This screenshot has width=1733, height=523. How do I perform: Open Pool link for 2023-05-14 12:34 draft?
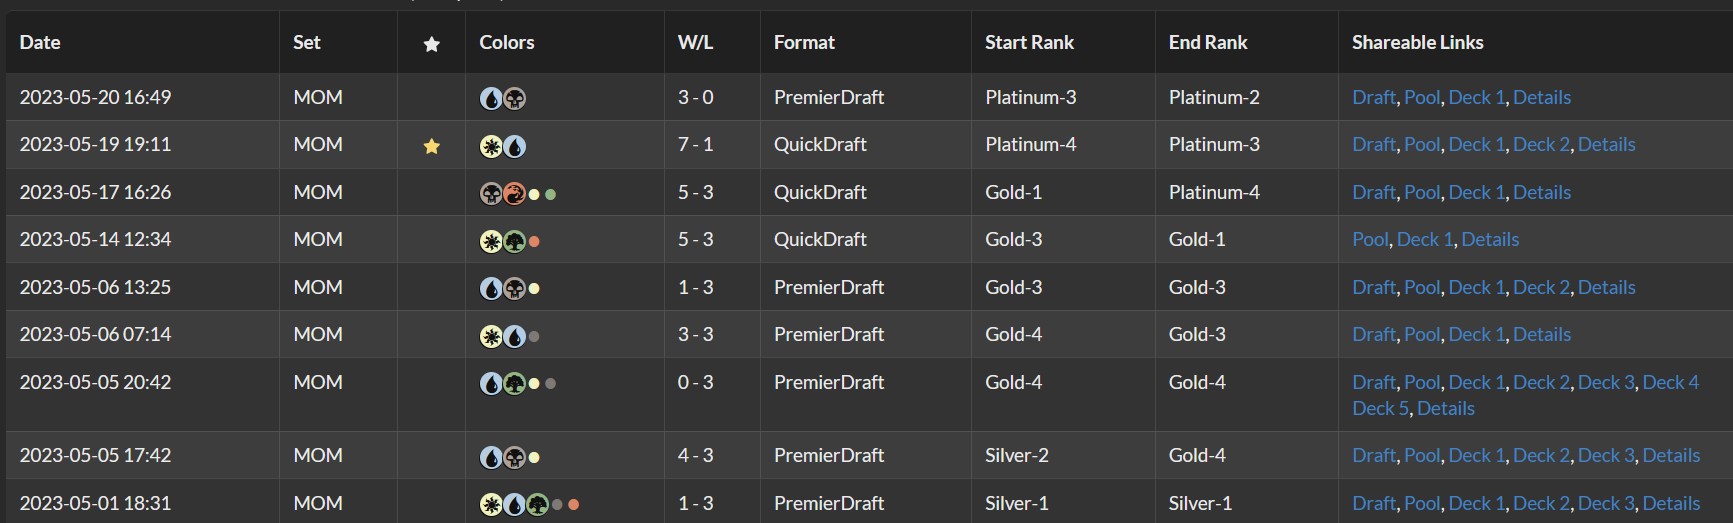1370,239
